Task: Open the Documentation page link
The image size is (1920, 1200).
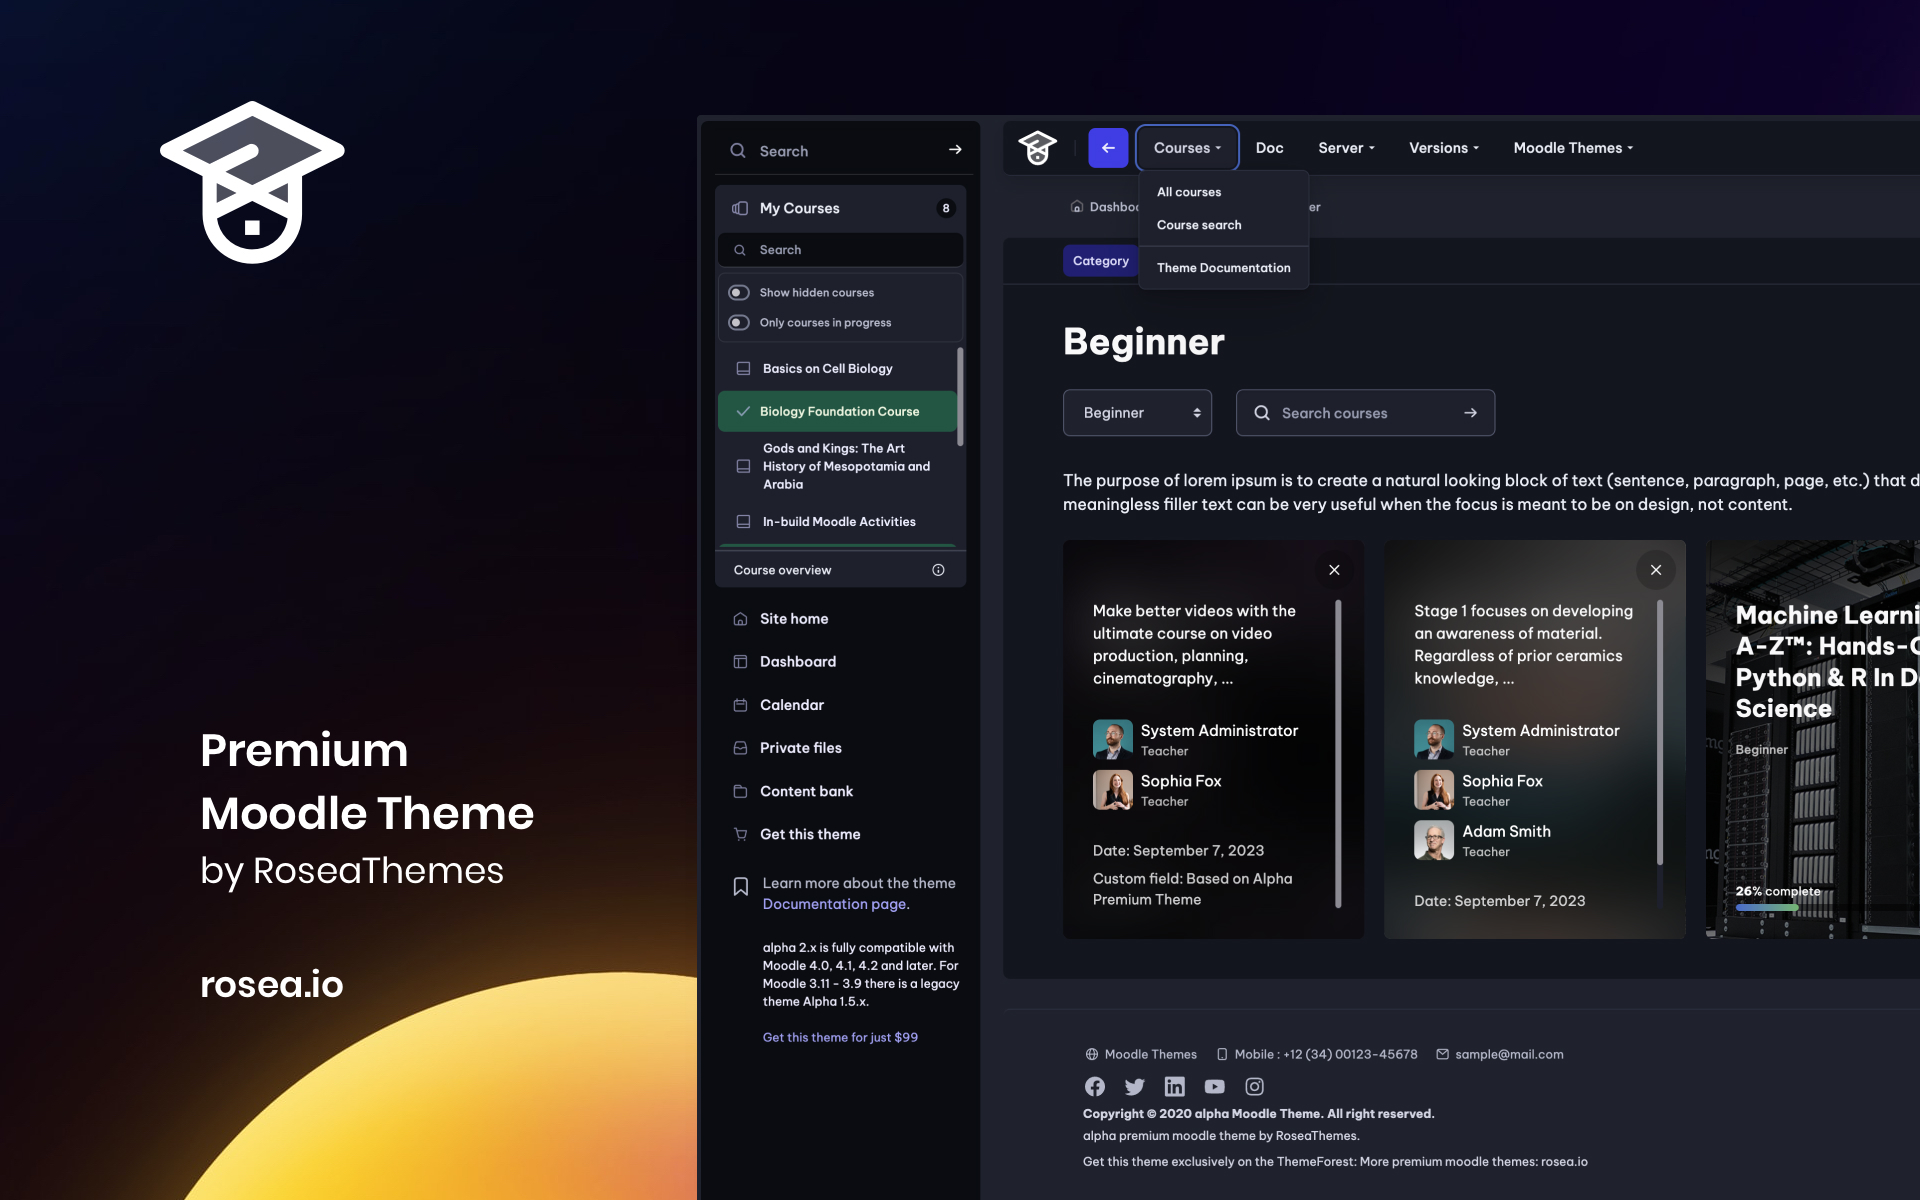Action: tap(836, 904)
